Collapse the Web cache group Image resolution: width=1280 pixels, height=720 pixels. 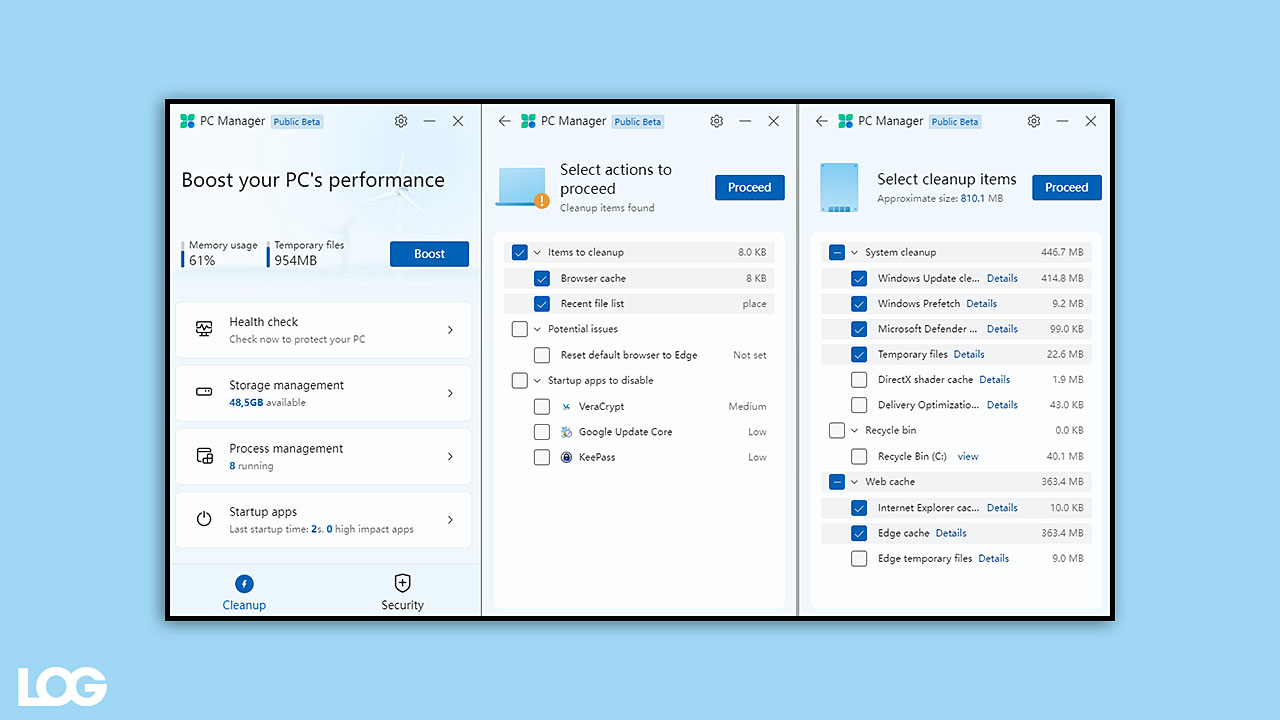[855, 482]
